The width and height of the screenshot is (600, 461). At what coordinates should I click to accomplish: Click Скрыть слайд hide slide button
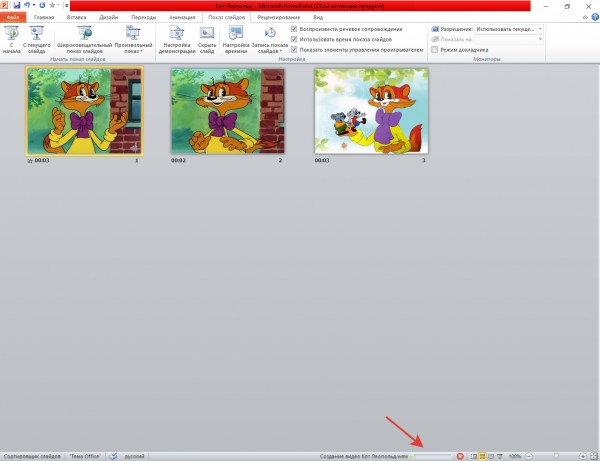(x=207, y=39)
